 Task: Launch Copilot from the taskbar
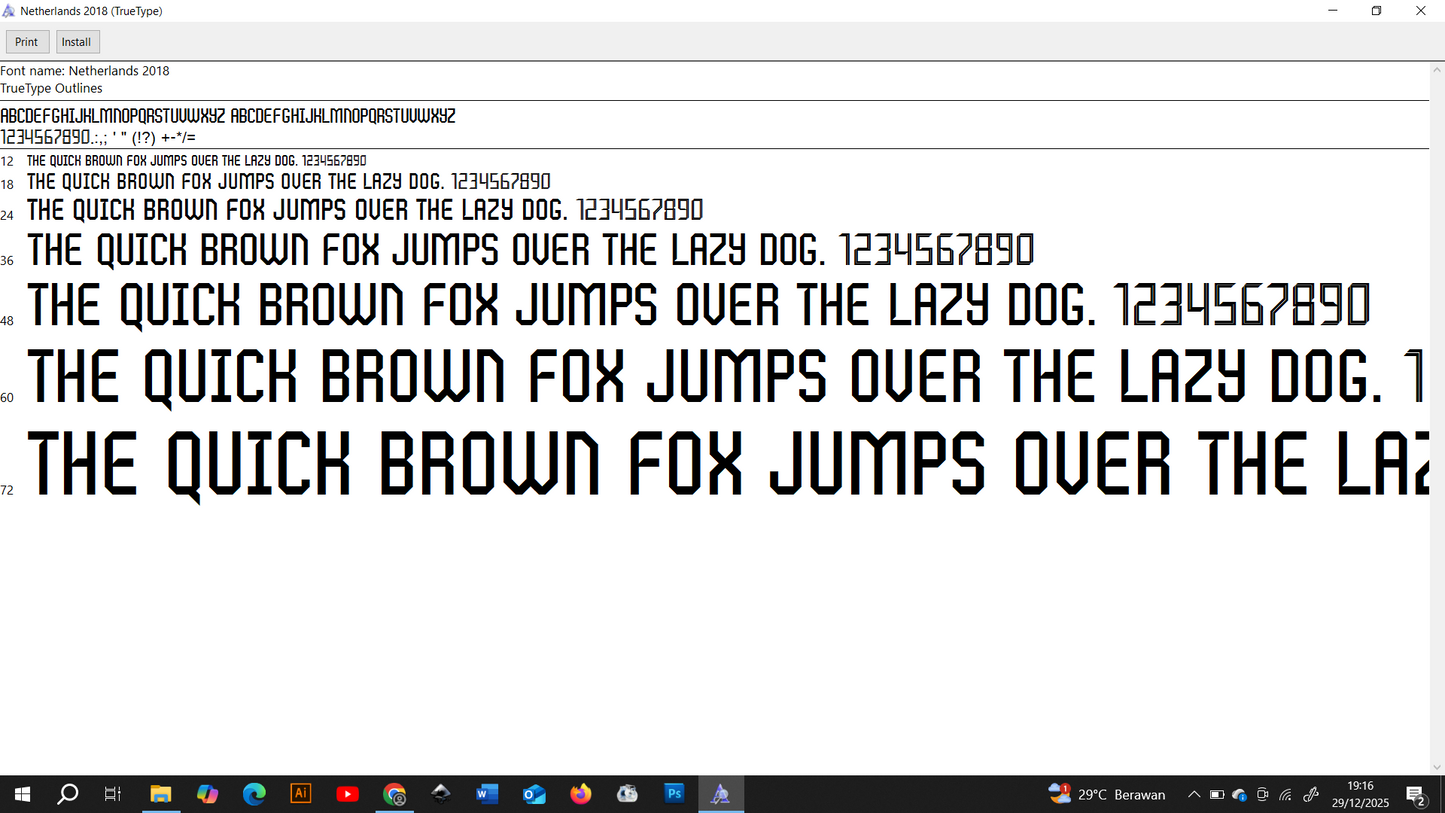207,794
